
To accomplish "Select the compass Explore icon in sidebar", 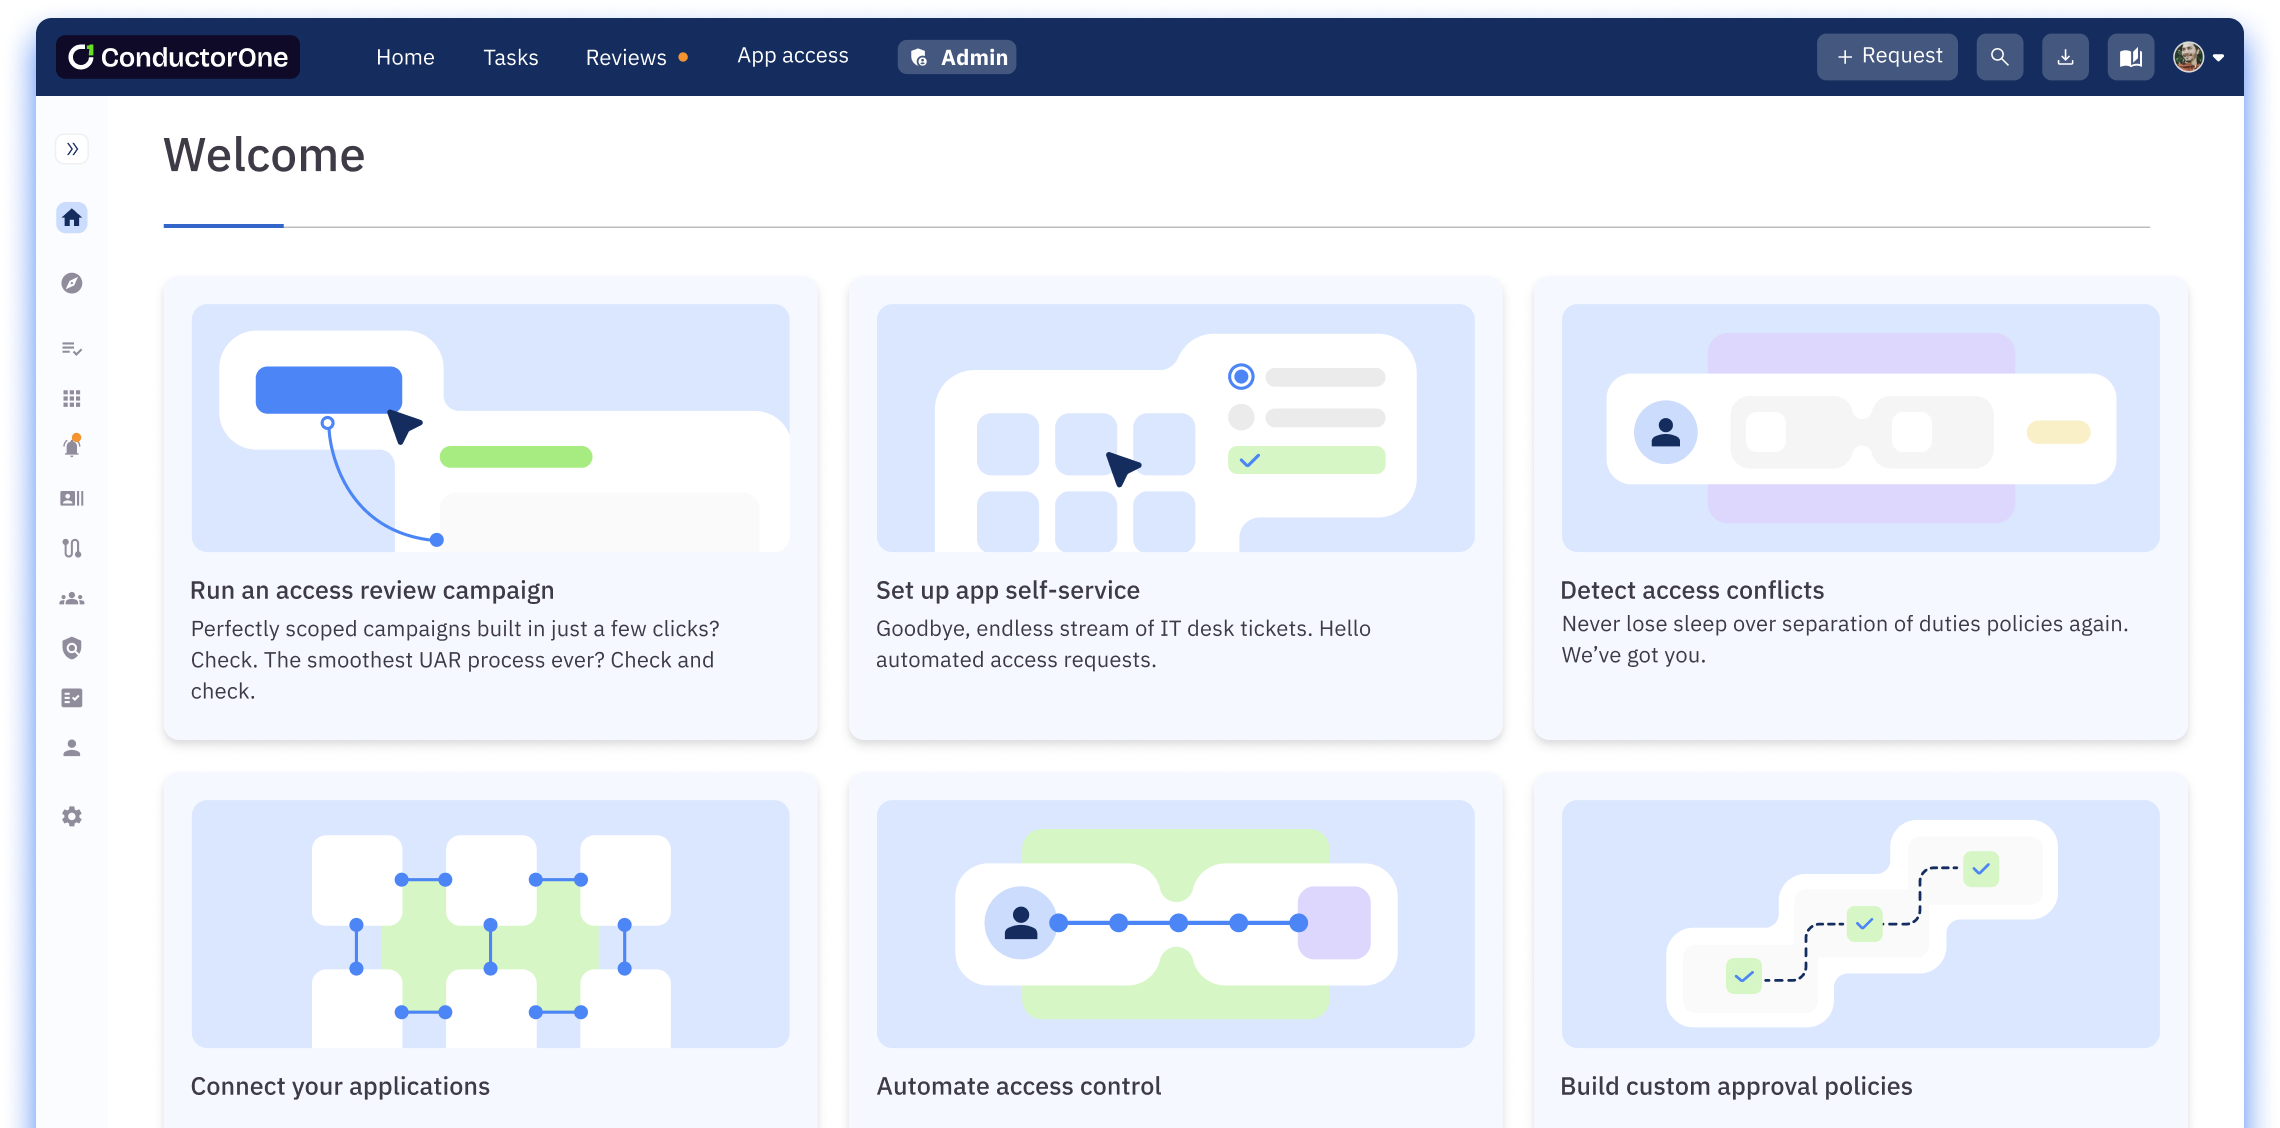I will (x=71, y=284).
